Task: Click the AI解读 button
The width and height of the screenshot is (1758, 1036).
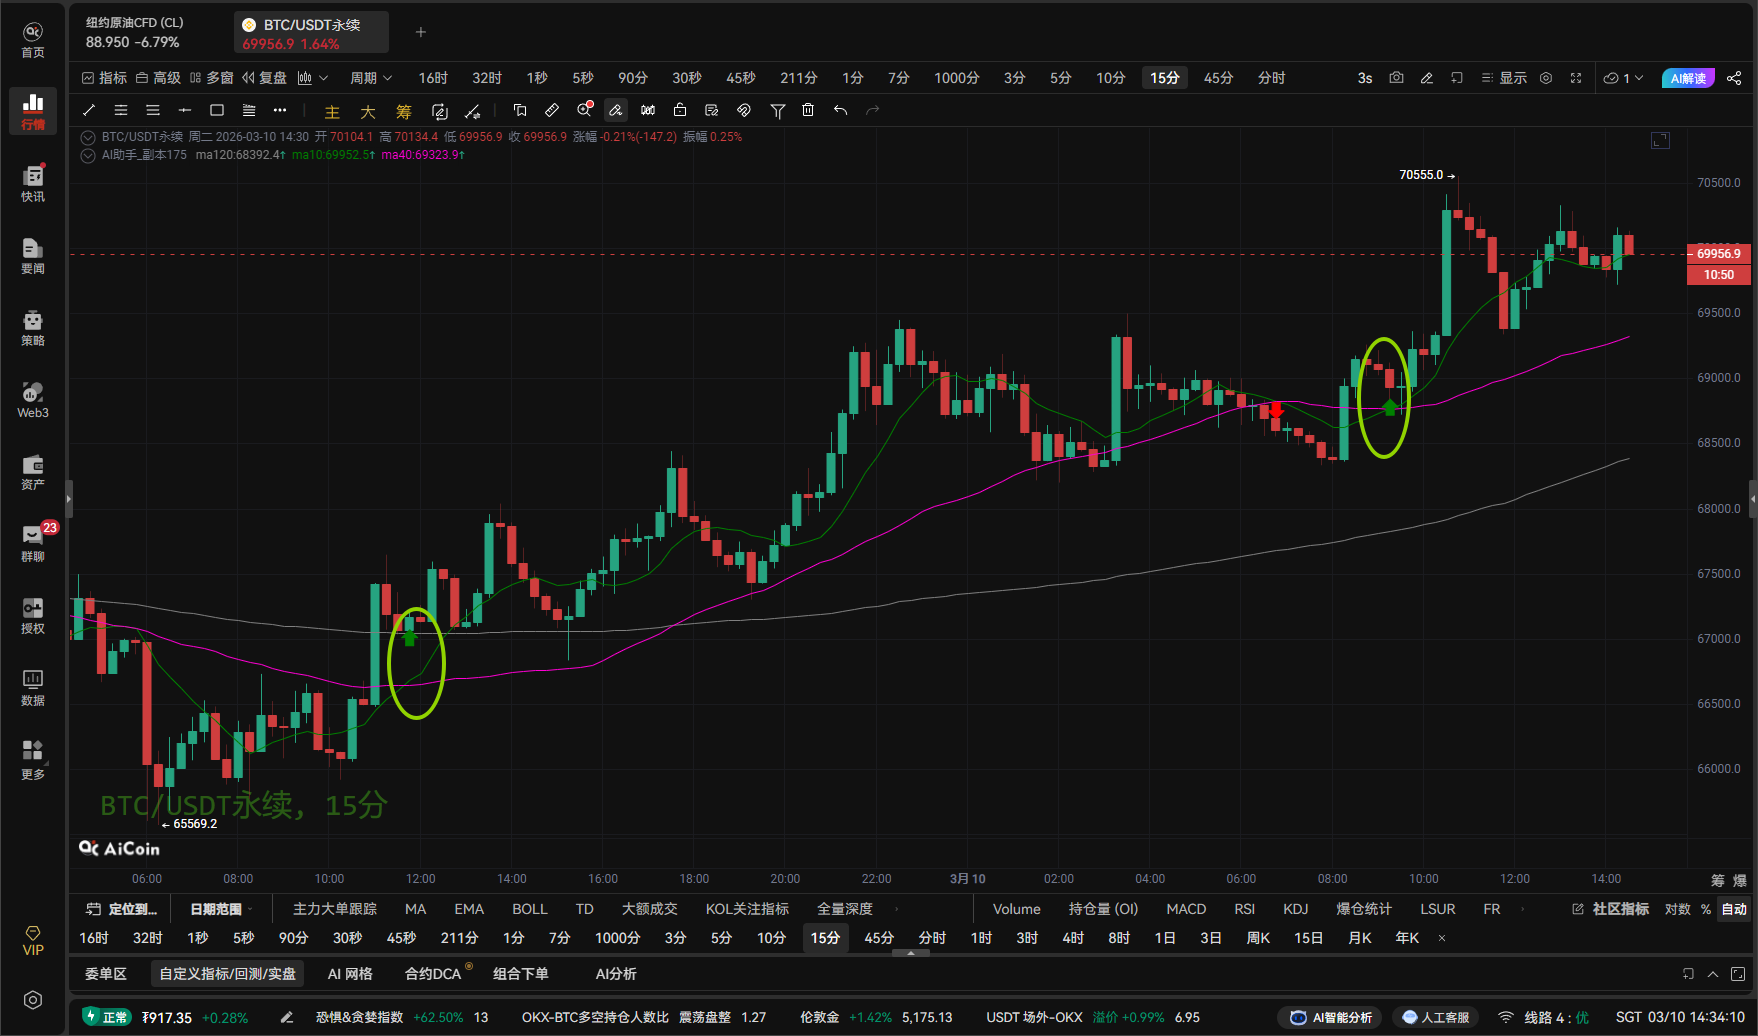Action: pos(1688,78)
